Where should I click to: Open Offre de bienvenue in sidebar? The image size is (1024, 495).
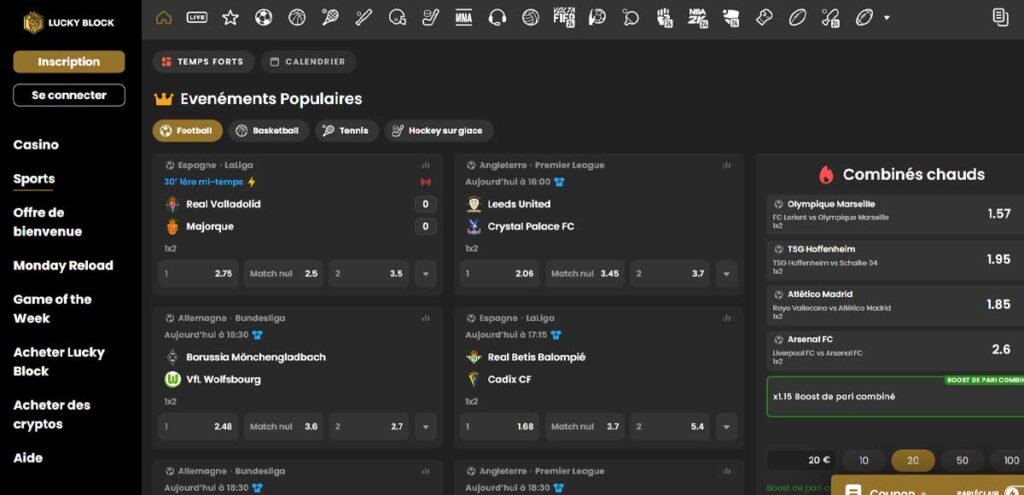click(48, 222)
